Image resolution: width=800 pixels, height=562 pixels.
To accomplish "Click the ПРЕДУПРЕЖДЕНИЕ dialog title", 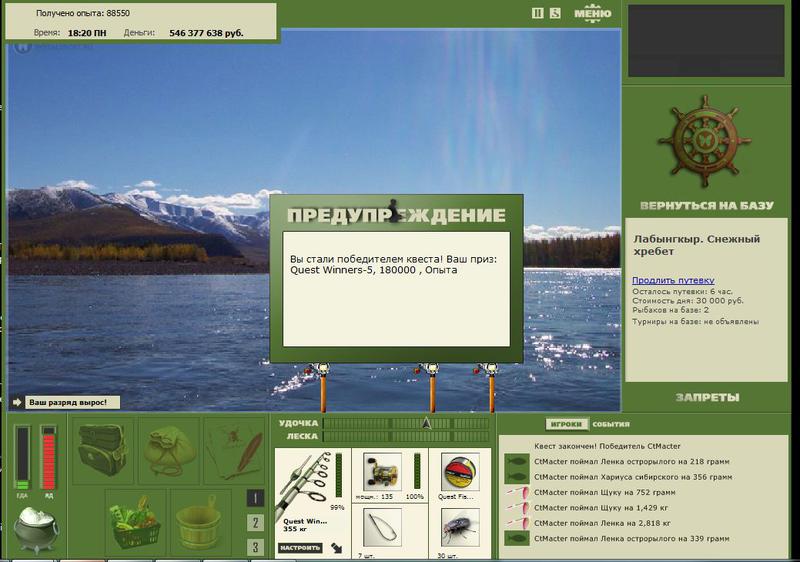I will pos(396,215).
